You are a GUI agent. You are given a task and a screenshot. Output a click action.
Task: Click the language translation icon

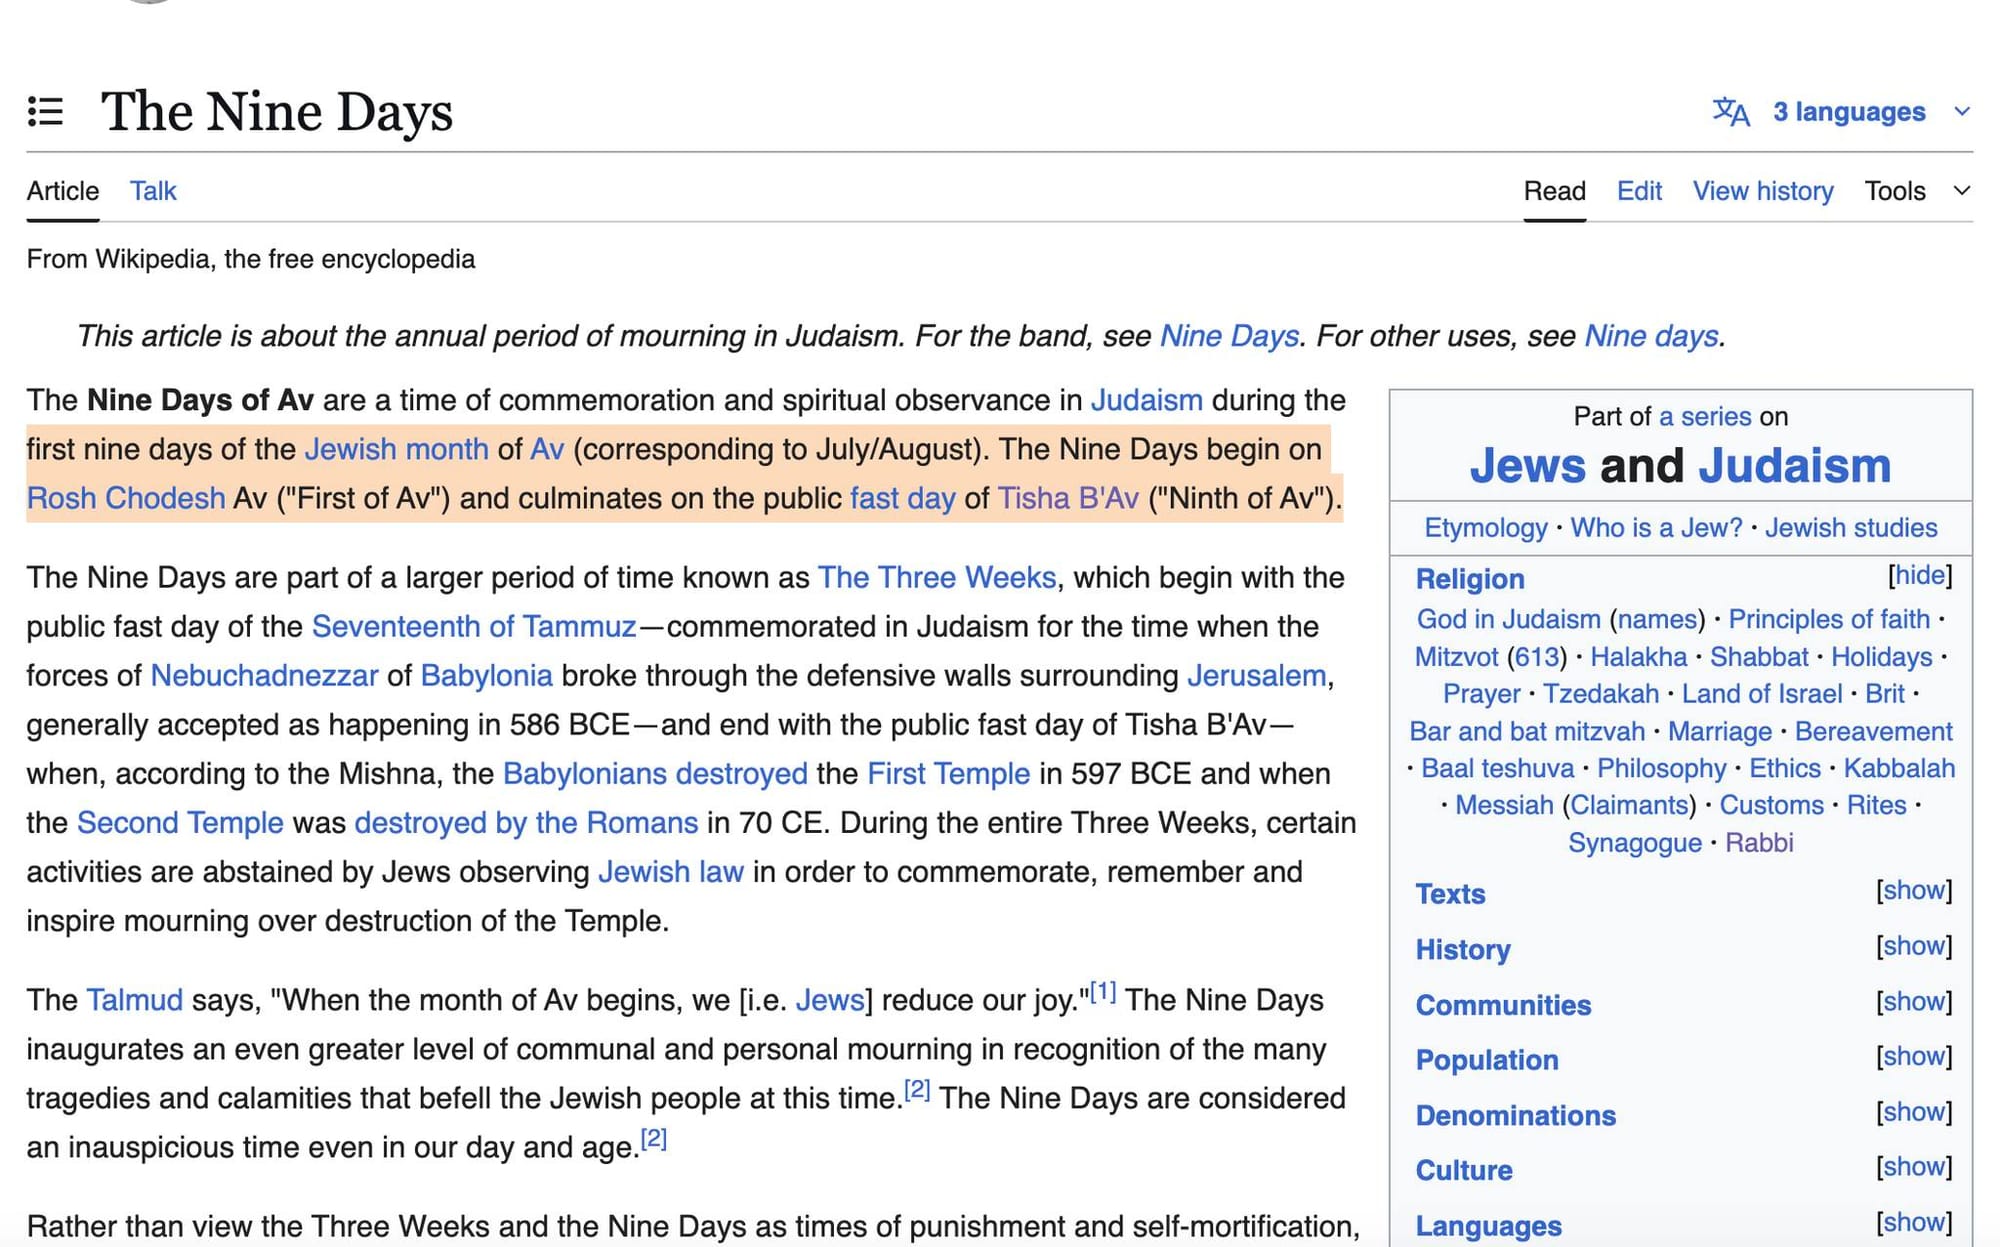coord(1731,111)
